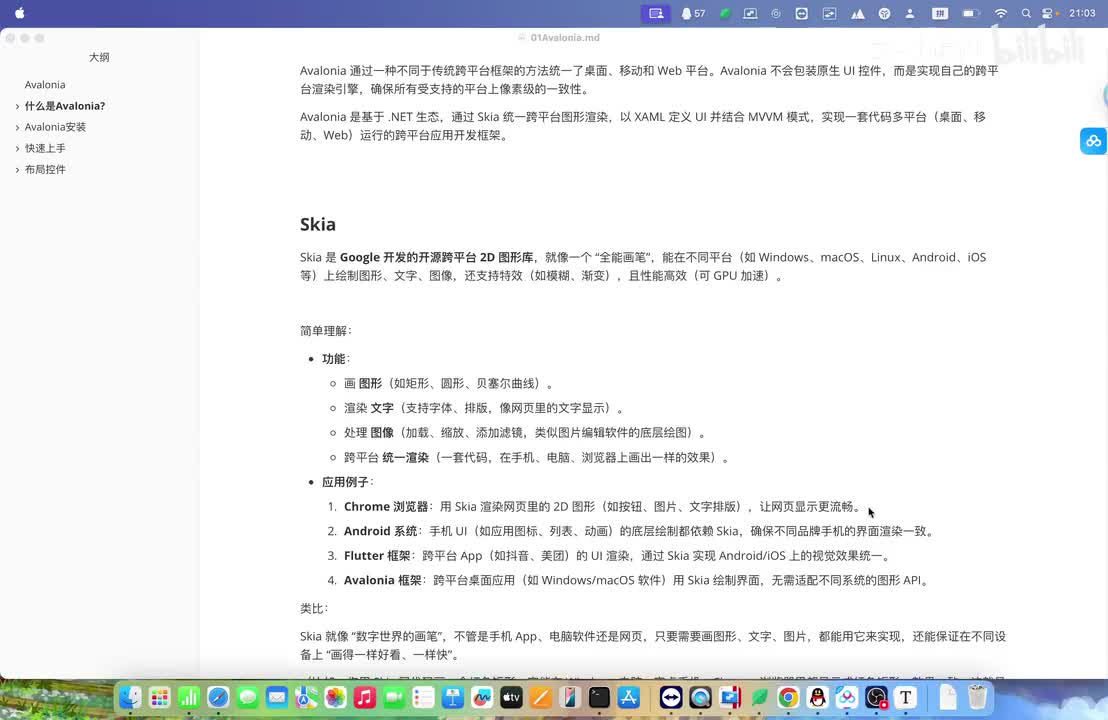Image resolution: width=1108 pixels, height=720 pixels.
Task: Open Typora from the Dock
Action: pos(906,698)
